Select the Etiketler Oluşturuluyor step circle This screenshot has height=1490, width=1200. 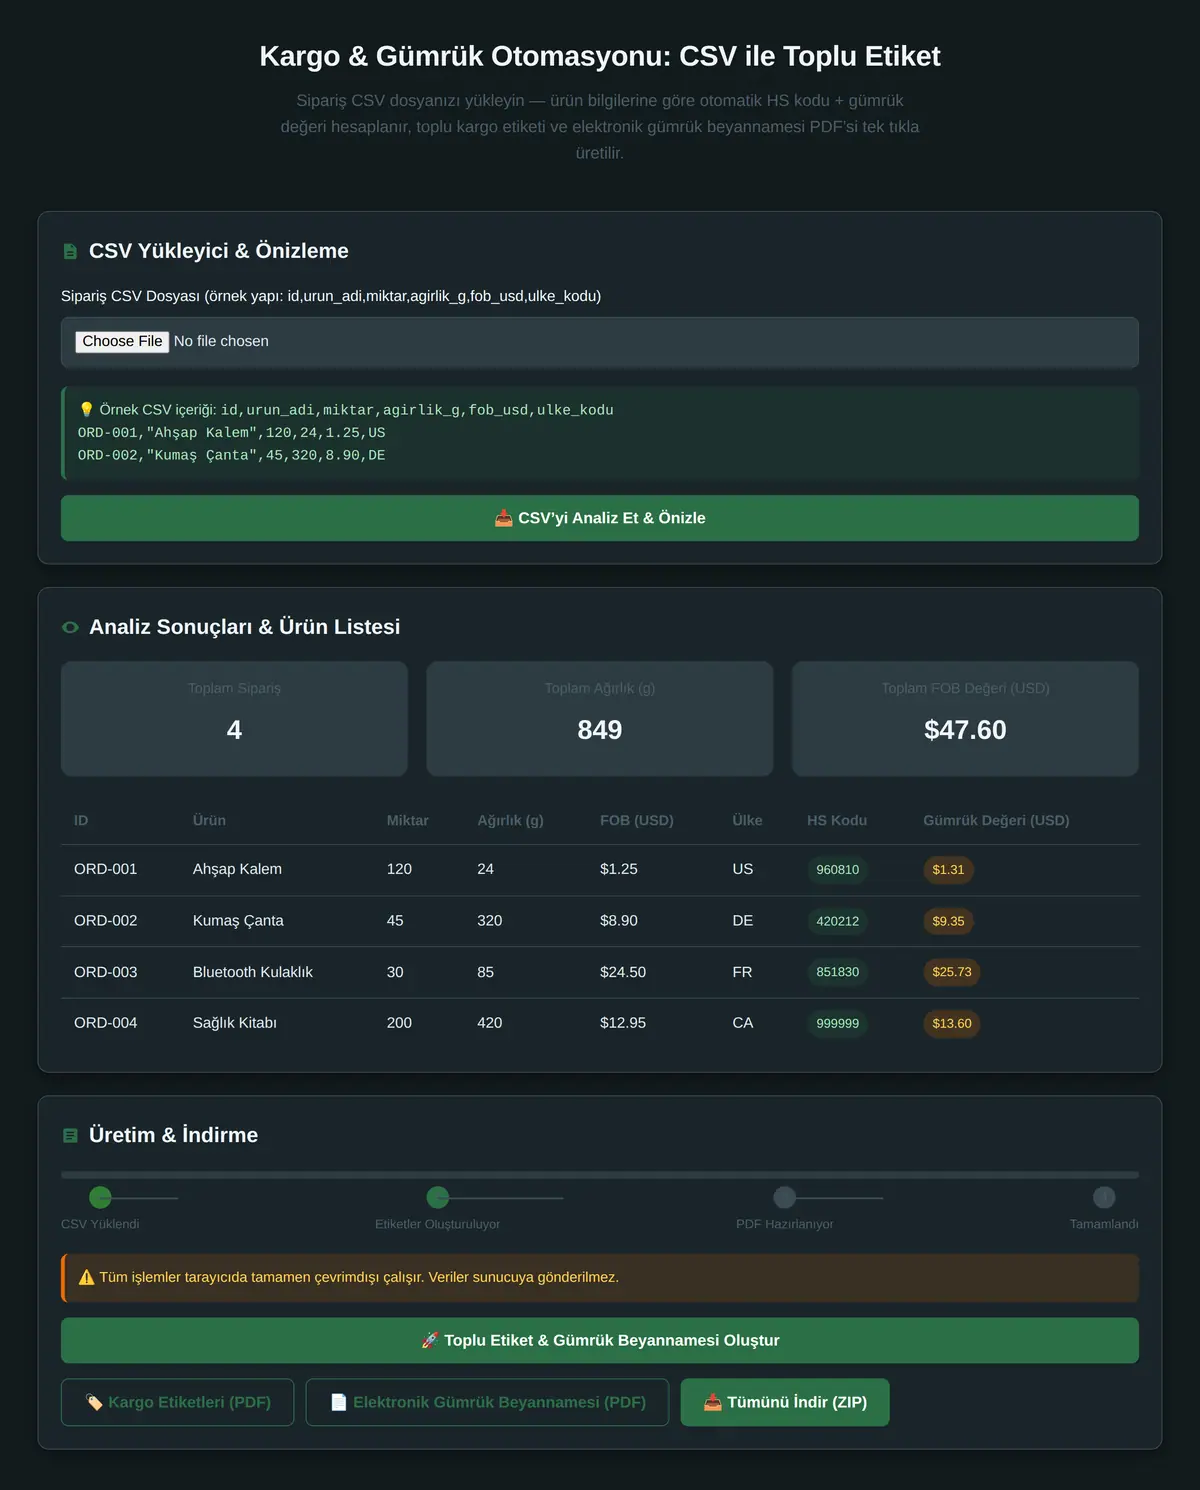point(438,1197)
